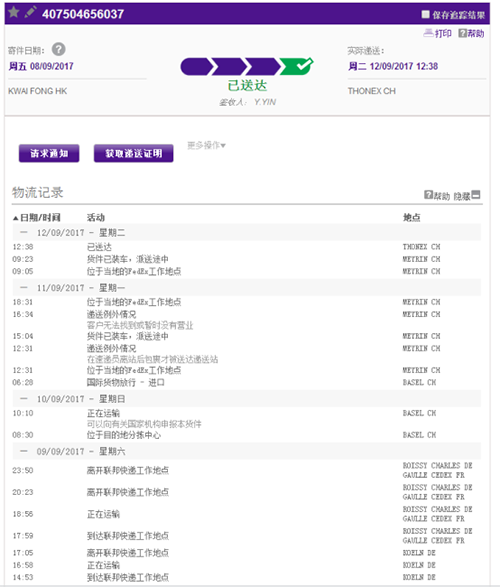The height and width of the screenshot is (587, 500).
Task: Click the help icon in 物流记录 header
Action: click(x=428, y=195)
